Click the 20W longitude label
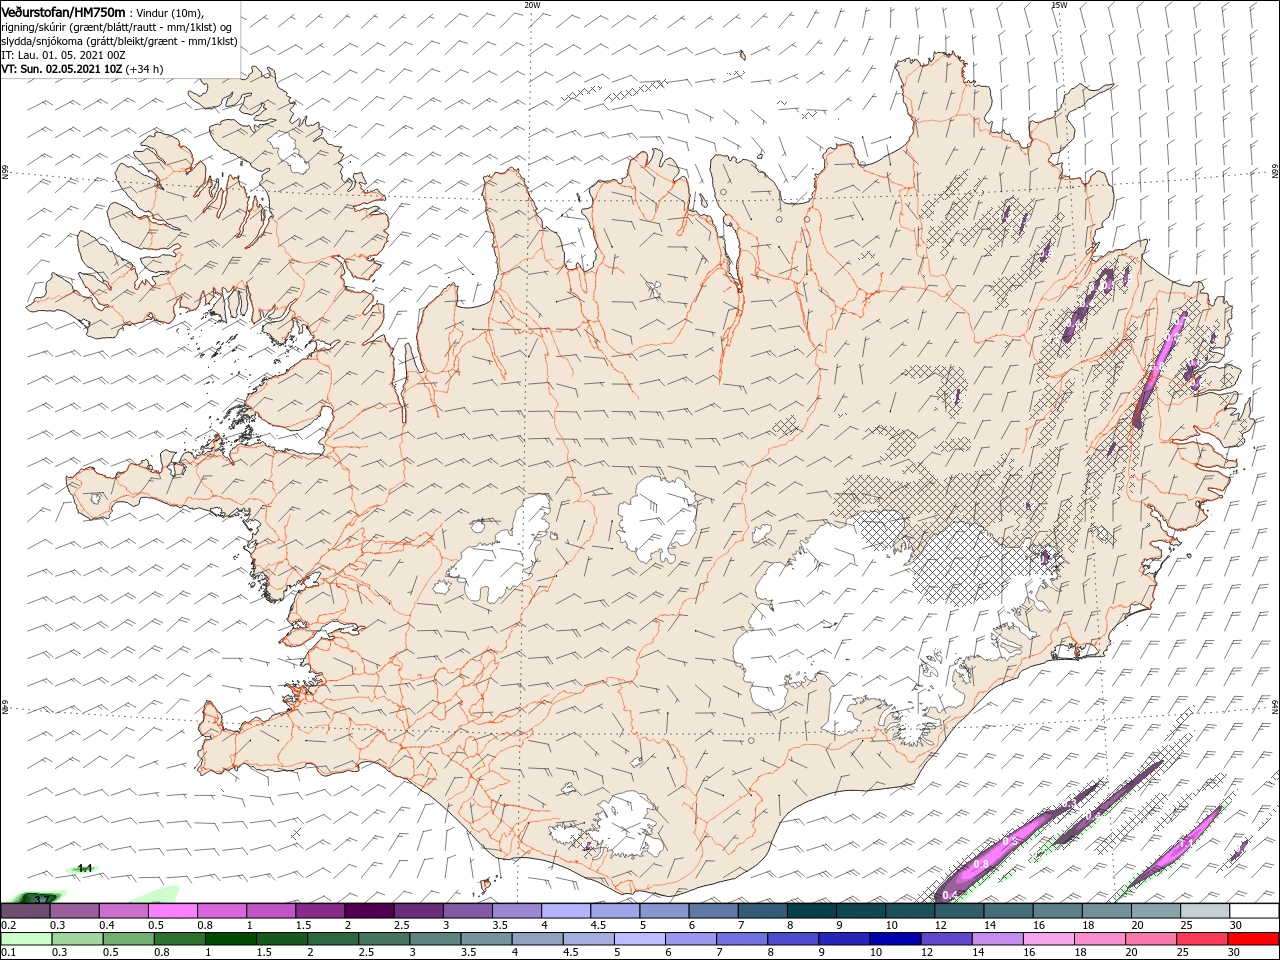This screenshot has width=1280, height=960. tap(532, 5)
